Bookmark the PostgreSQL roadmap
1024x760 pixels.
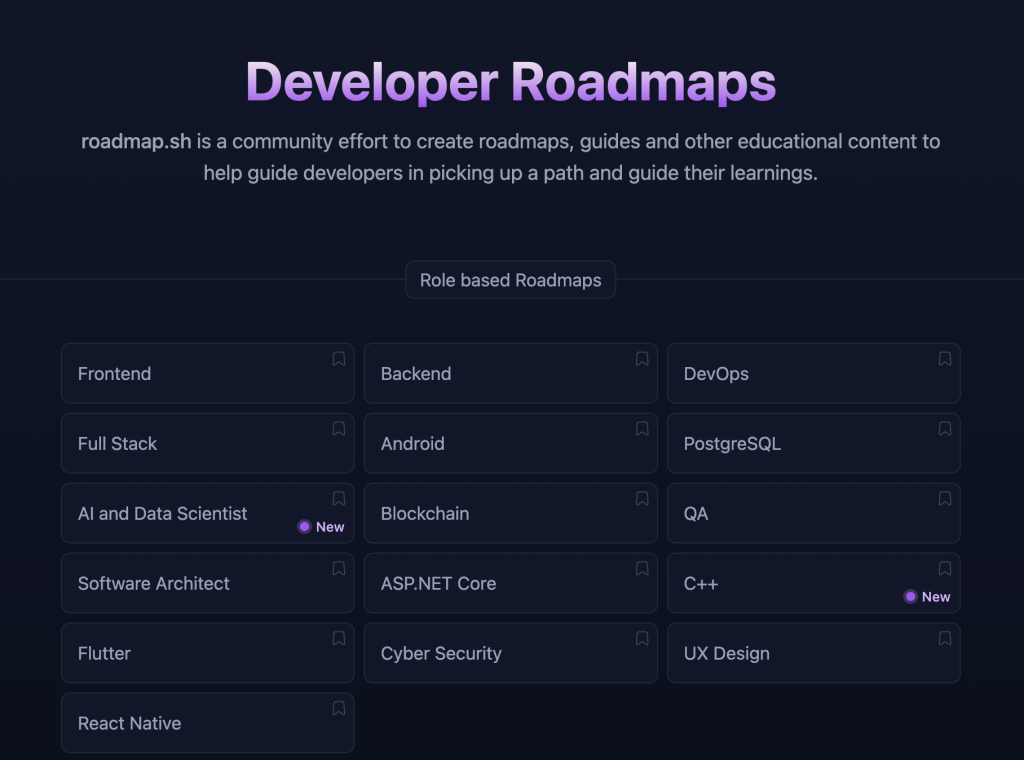point(944,428)
